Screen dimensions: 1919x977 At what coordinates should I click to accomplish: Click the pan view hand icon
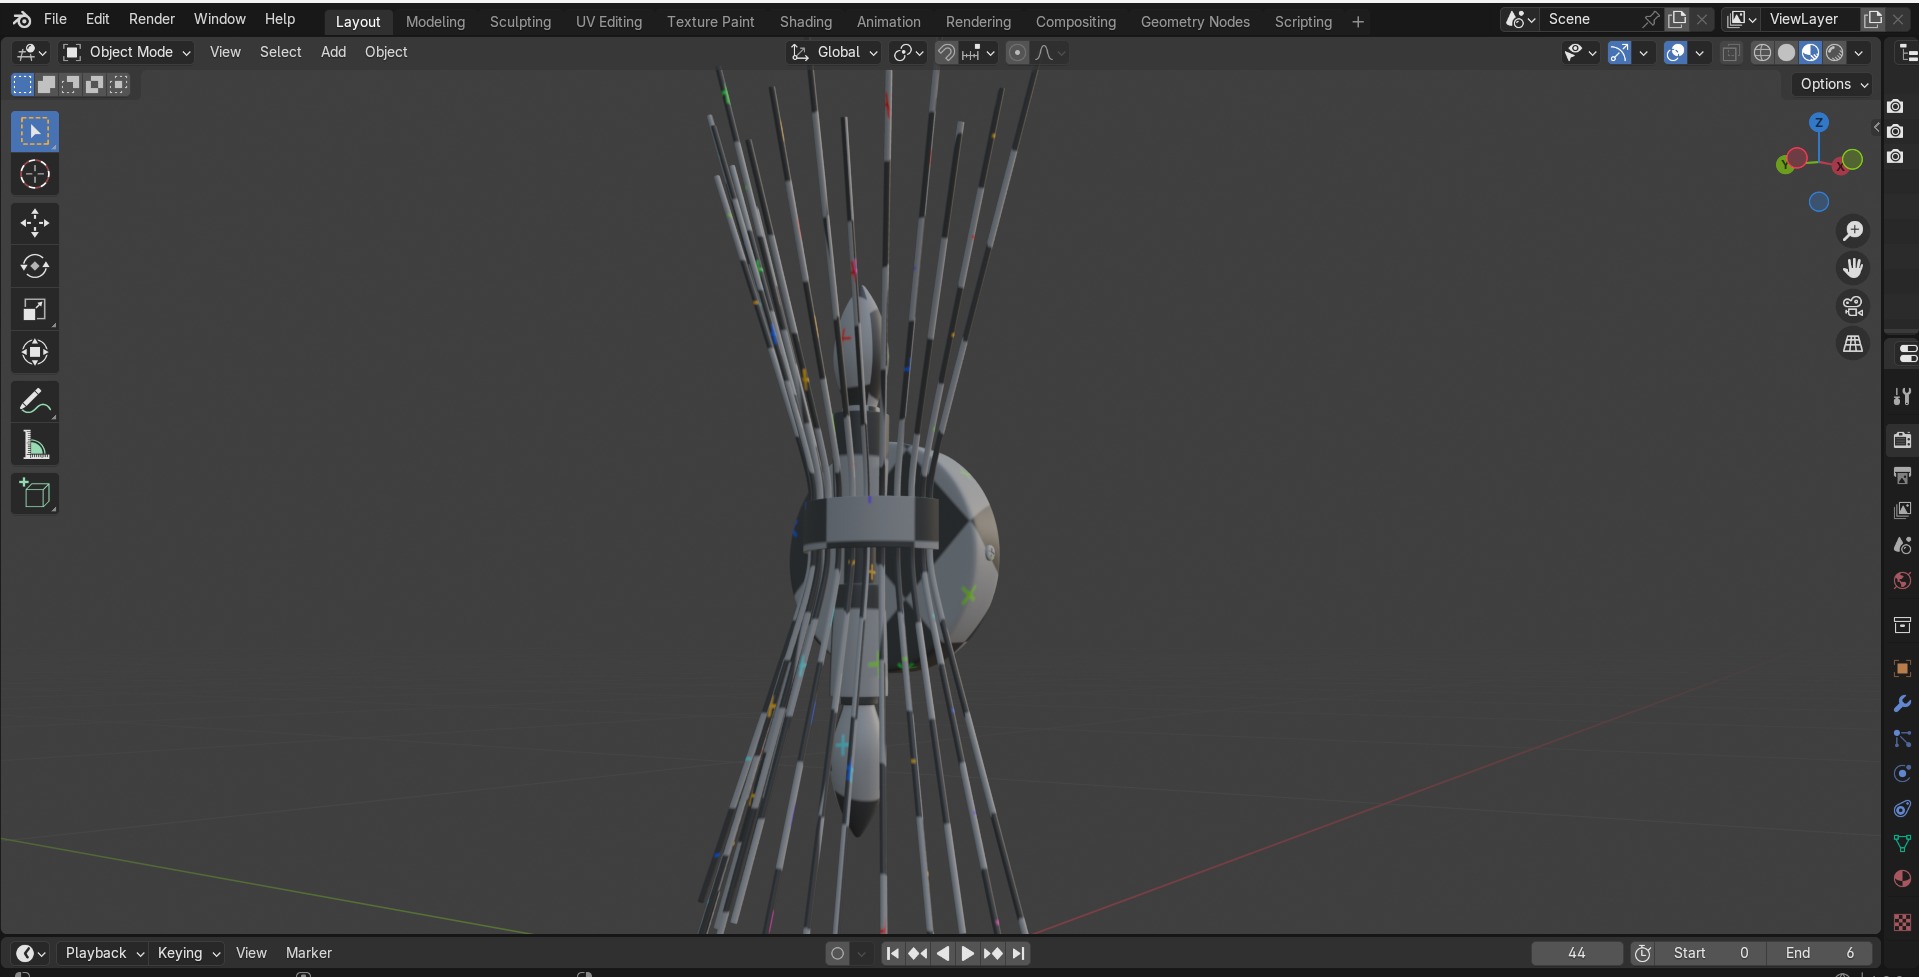[1853, 268]
